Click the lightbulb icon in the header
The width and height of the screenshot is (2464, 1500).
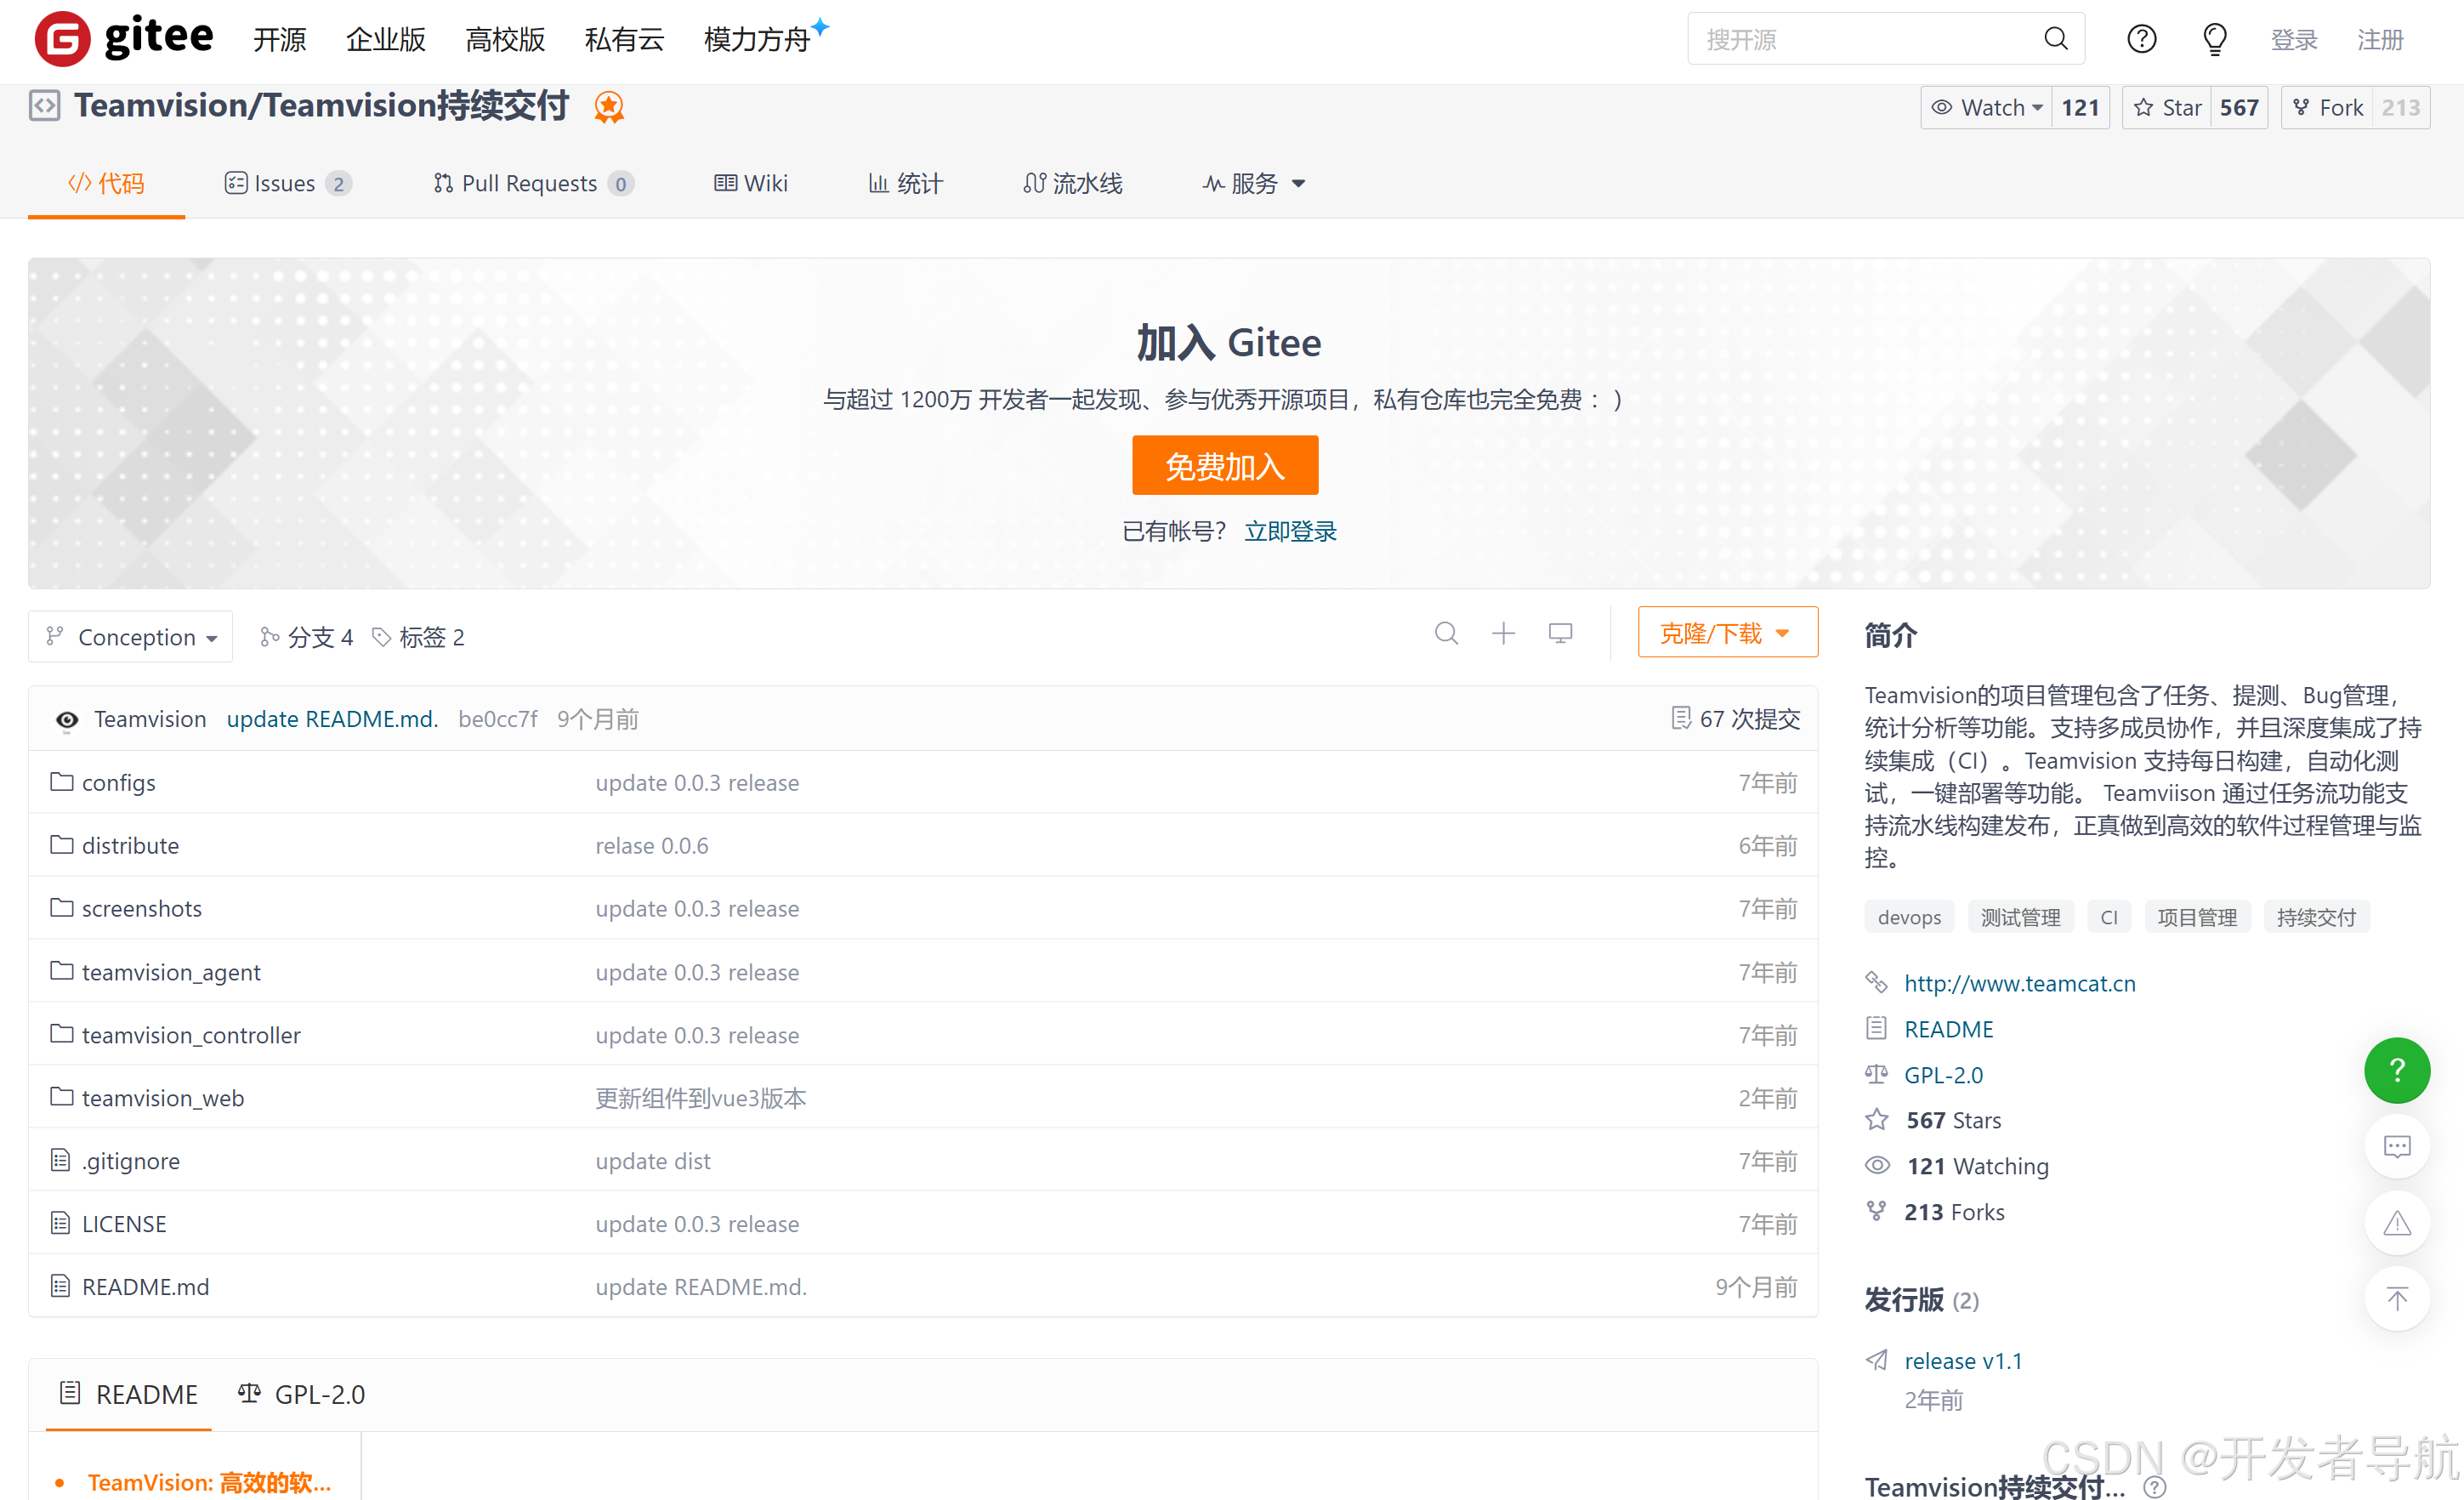(x=2214, y=39)
